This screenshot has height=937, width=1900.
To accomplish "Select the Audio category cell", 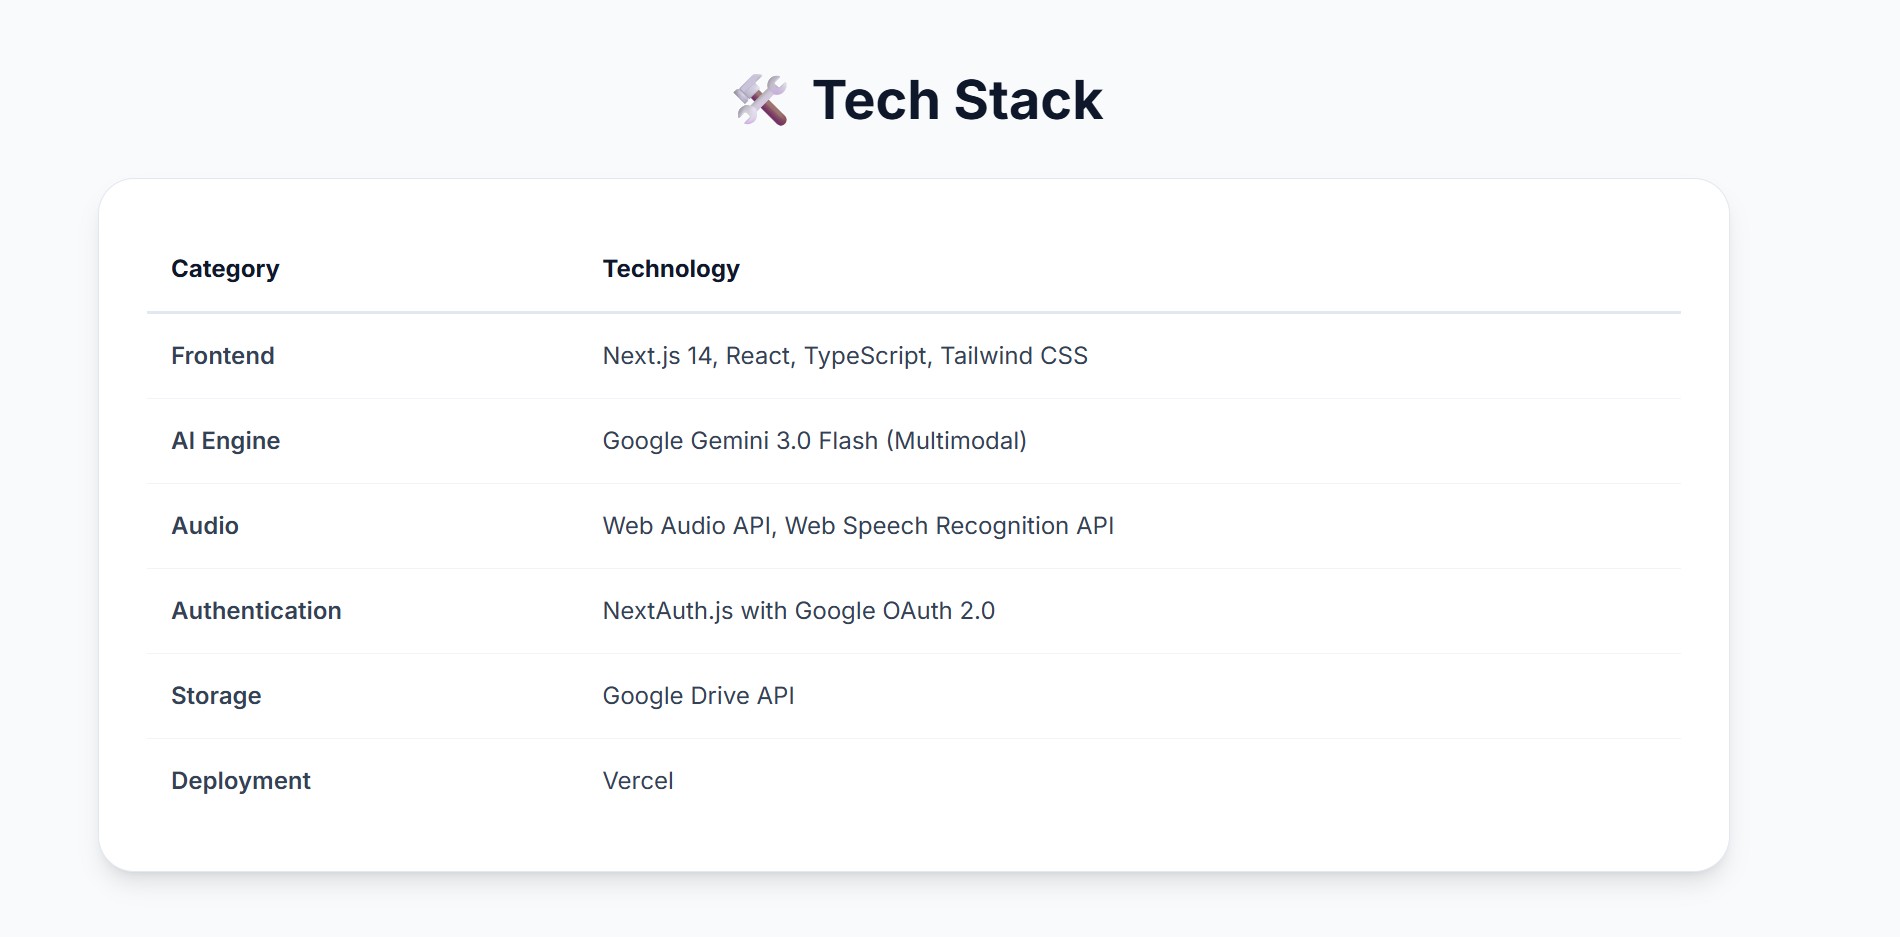I will (205, 526).
